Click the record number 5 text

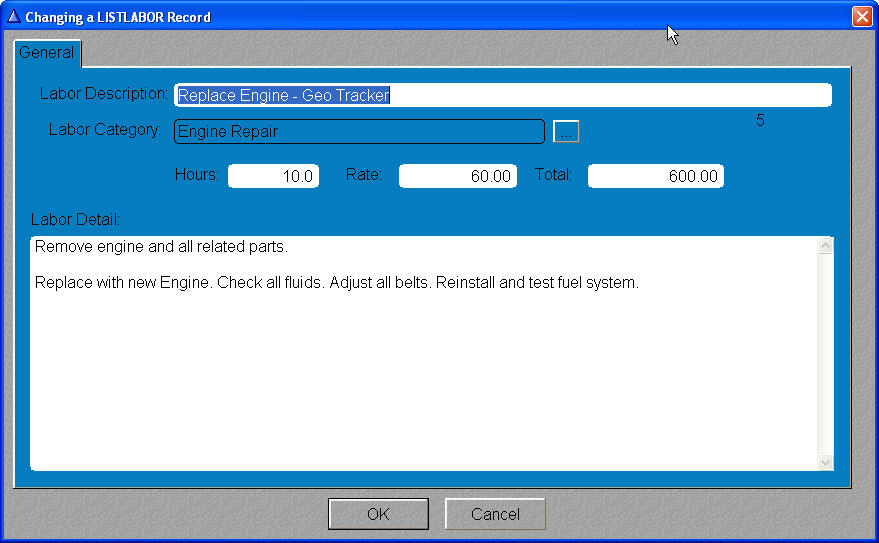pos(760,120)
